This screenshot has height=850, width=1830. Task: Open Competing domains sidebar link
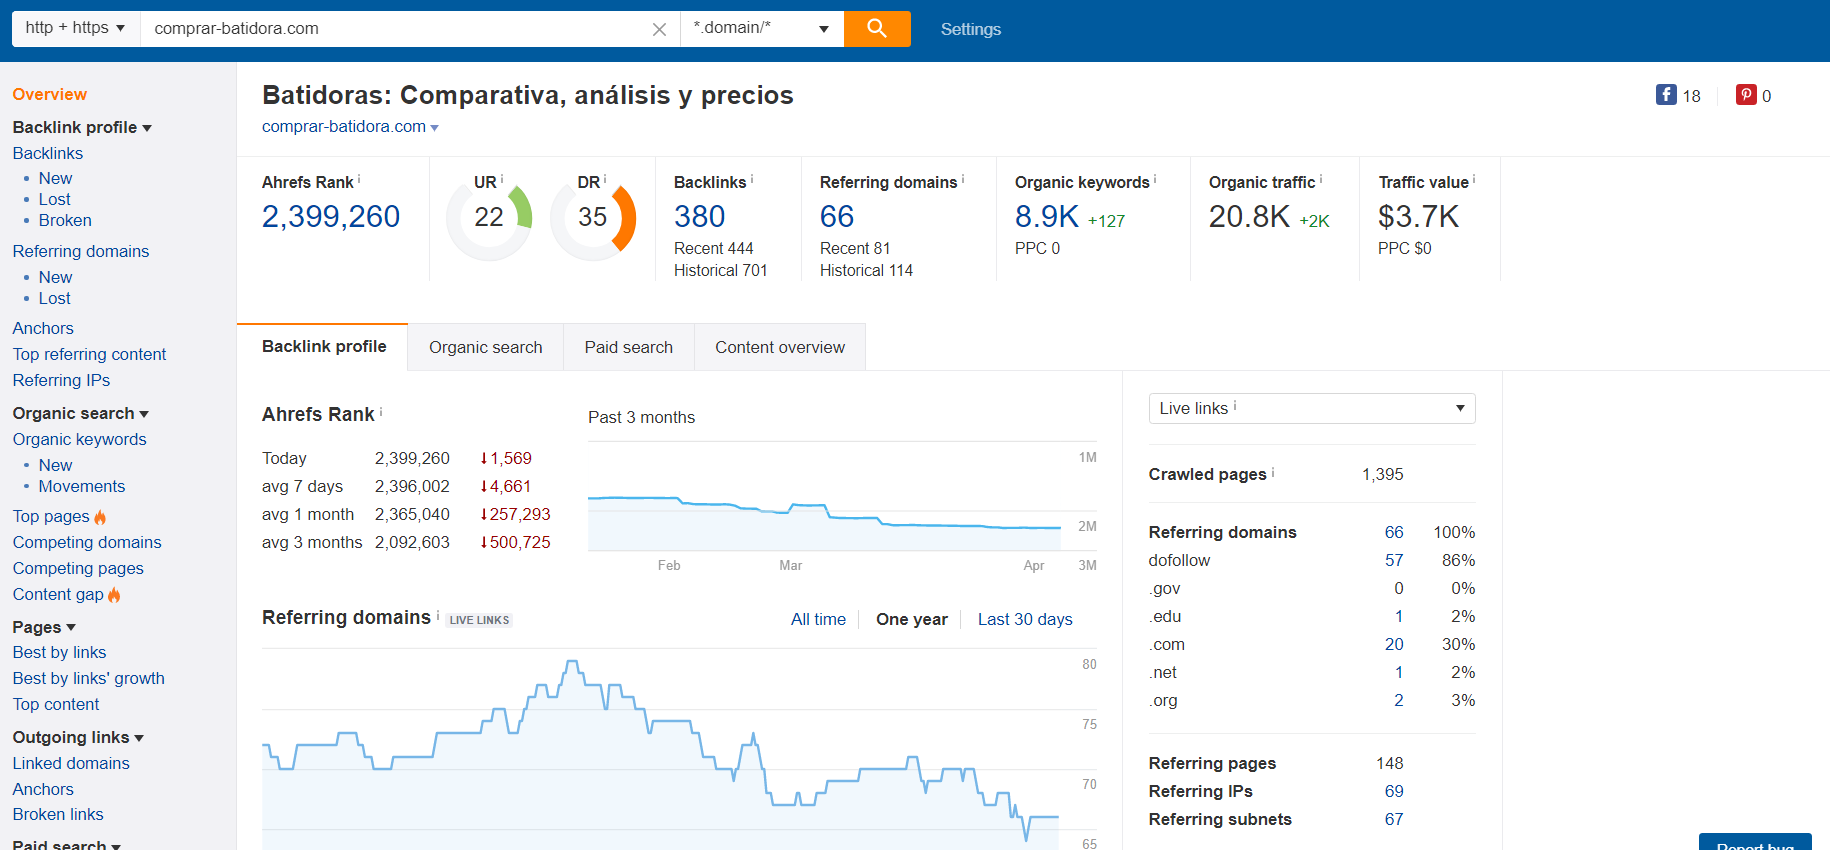point(87,542)
